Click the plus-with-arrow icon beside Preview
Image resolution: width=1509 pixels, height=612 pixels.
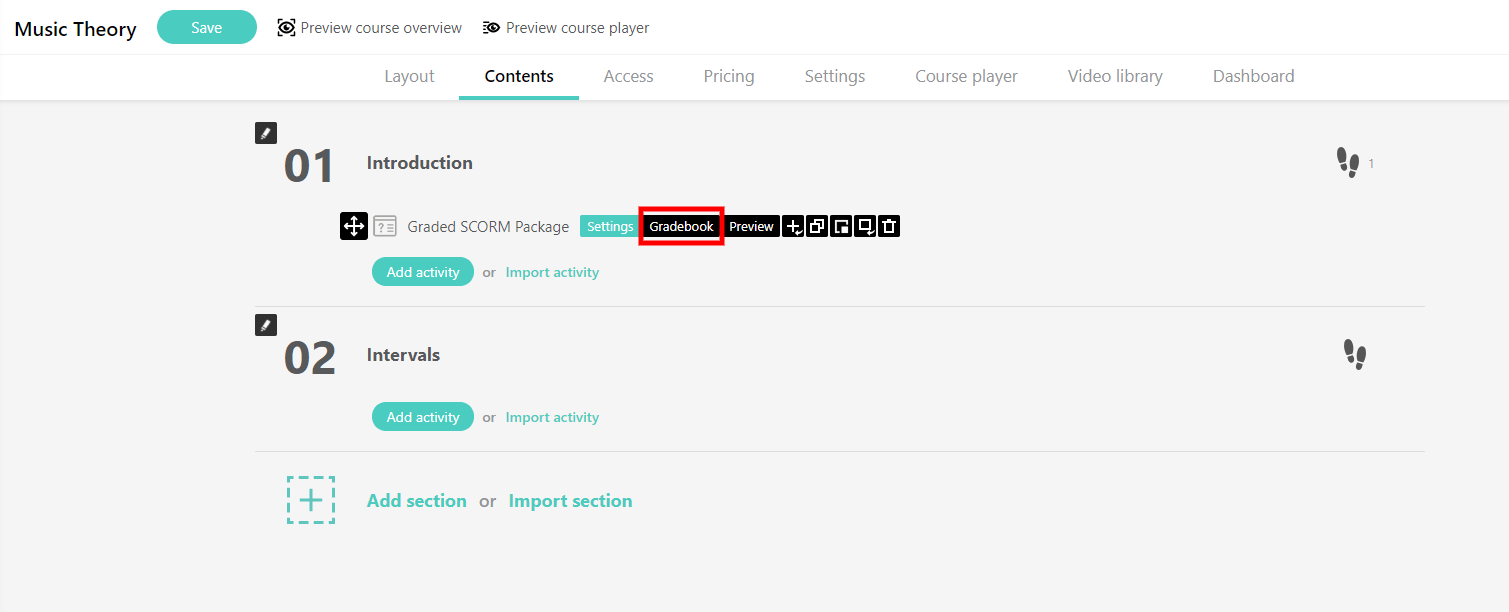click(793, 227)
